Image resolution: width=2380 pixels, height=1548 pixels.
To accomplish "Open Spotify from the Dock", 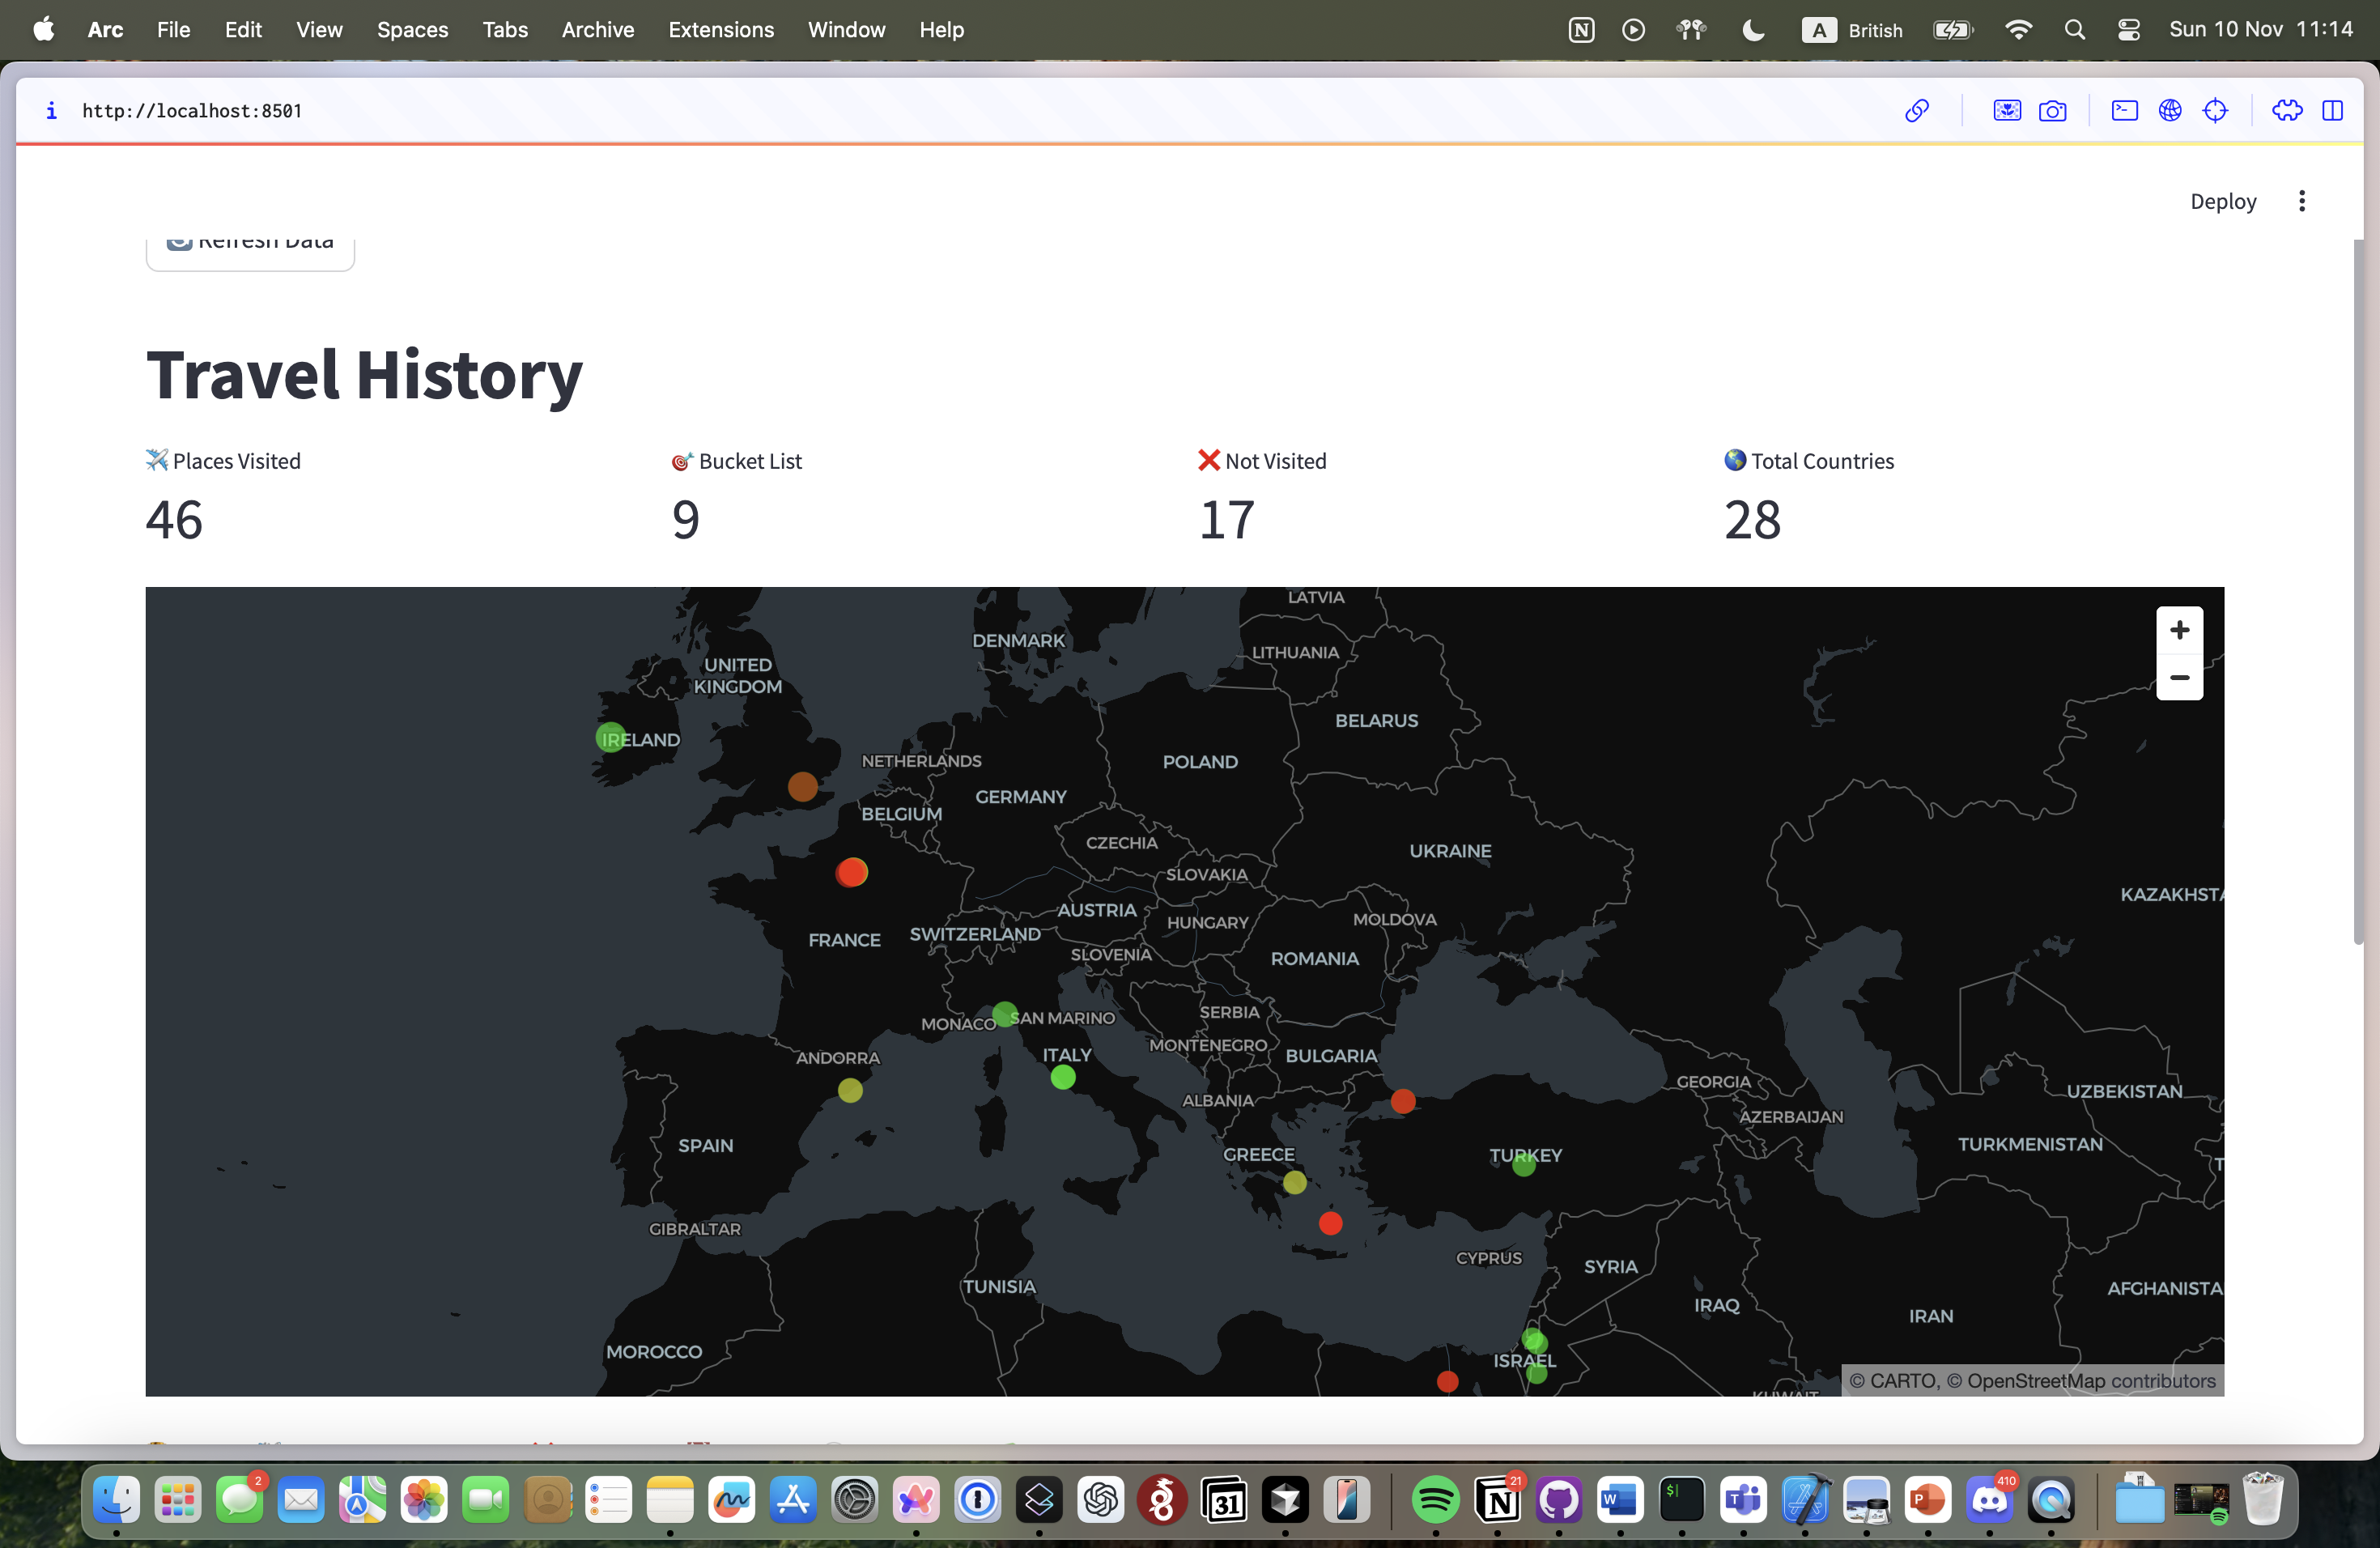I will point(1435,1499).
